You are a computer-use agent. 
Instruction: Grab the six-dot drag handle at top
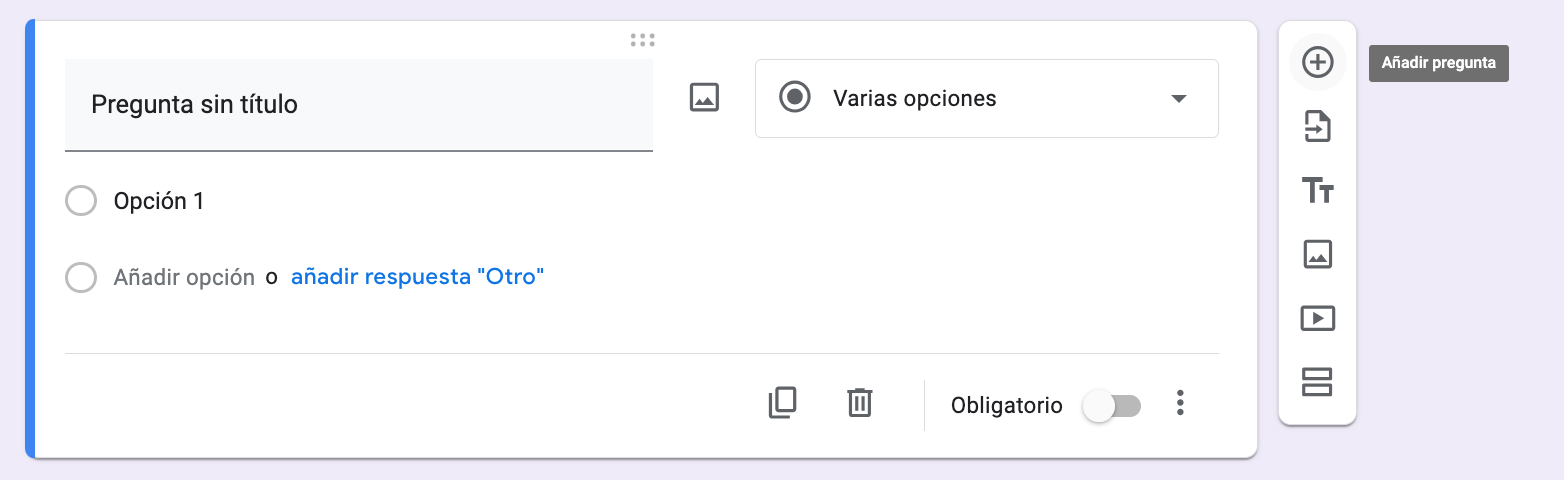coord(643,40)
